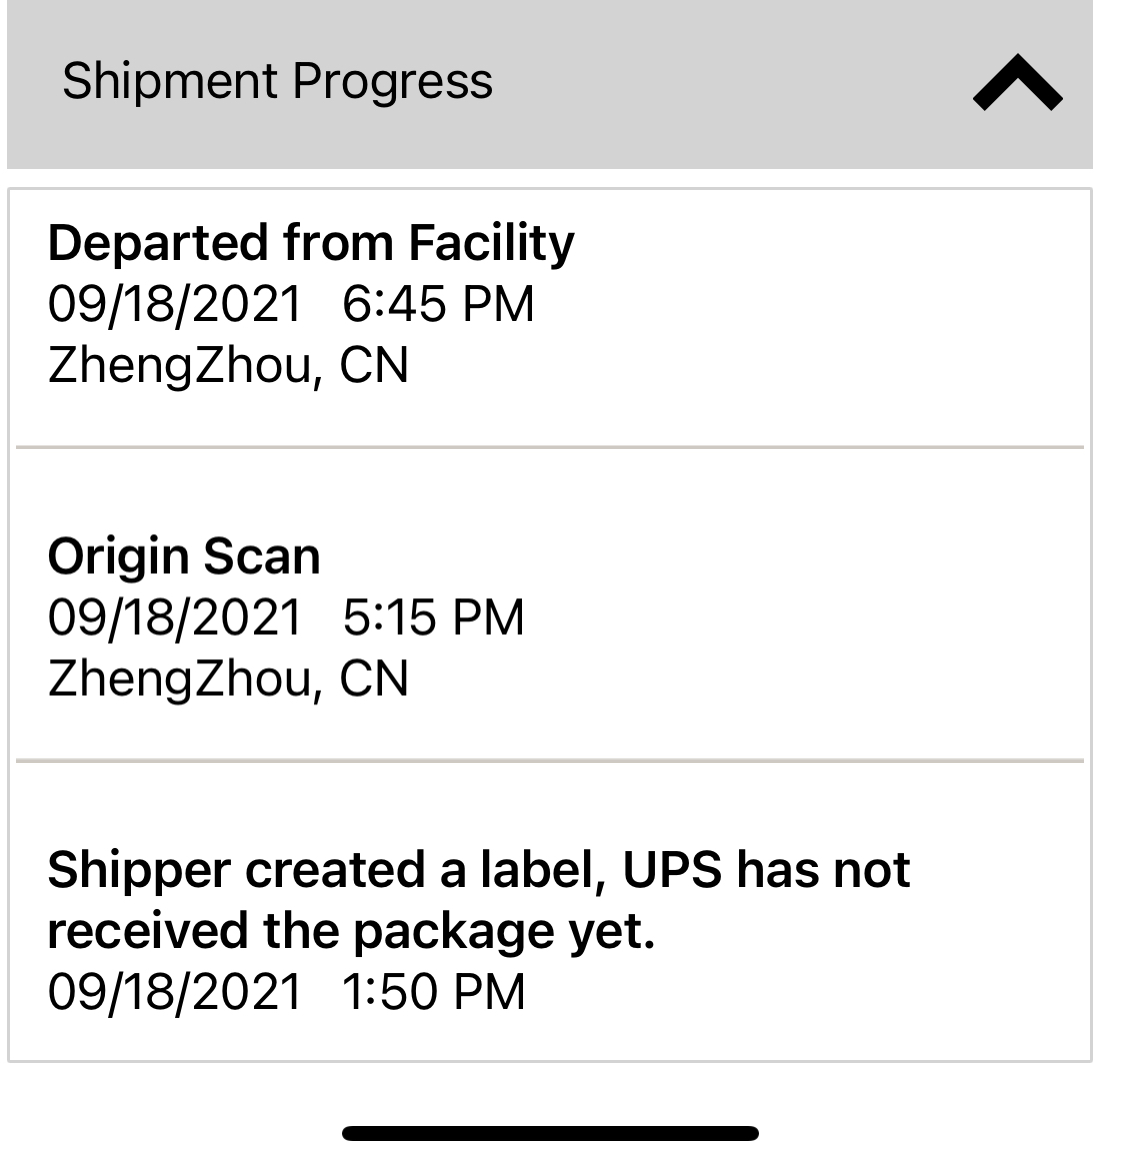This screenshot has width=1135, height=1165.
Task: Tap the date on the label-created entry
Action: (x=174, y=992)
